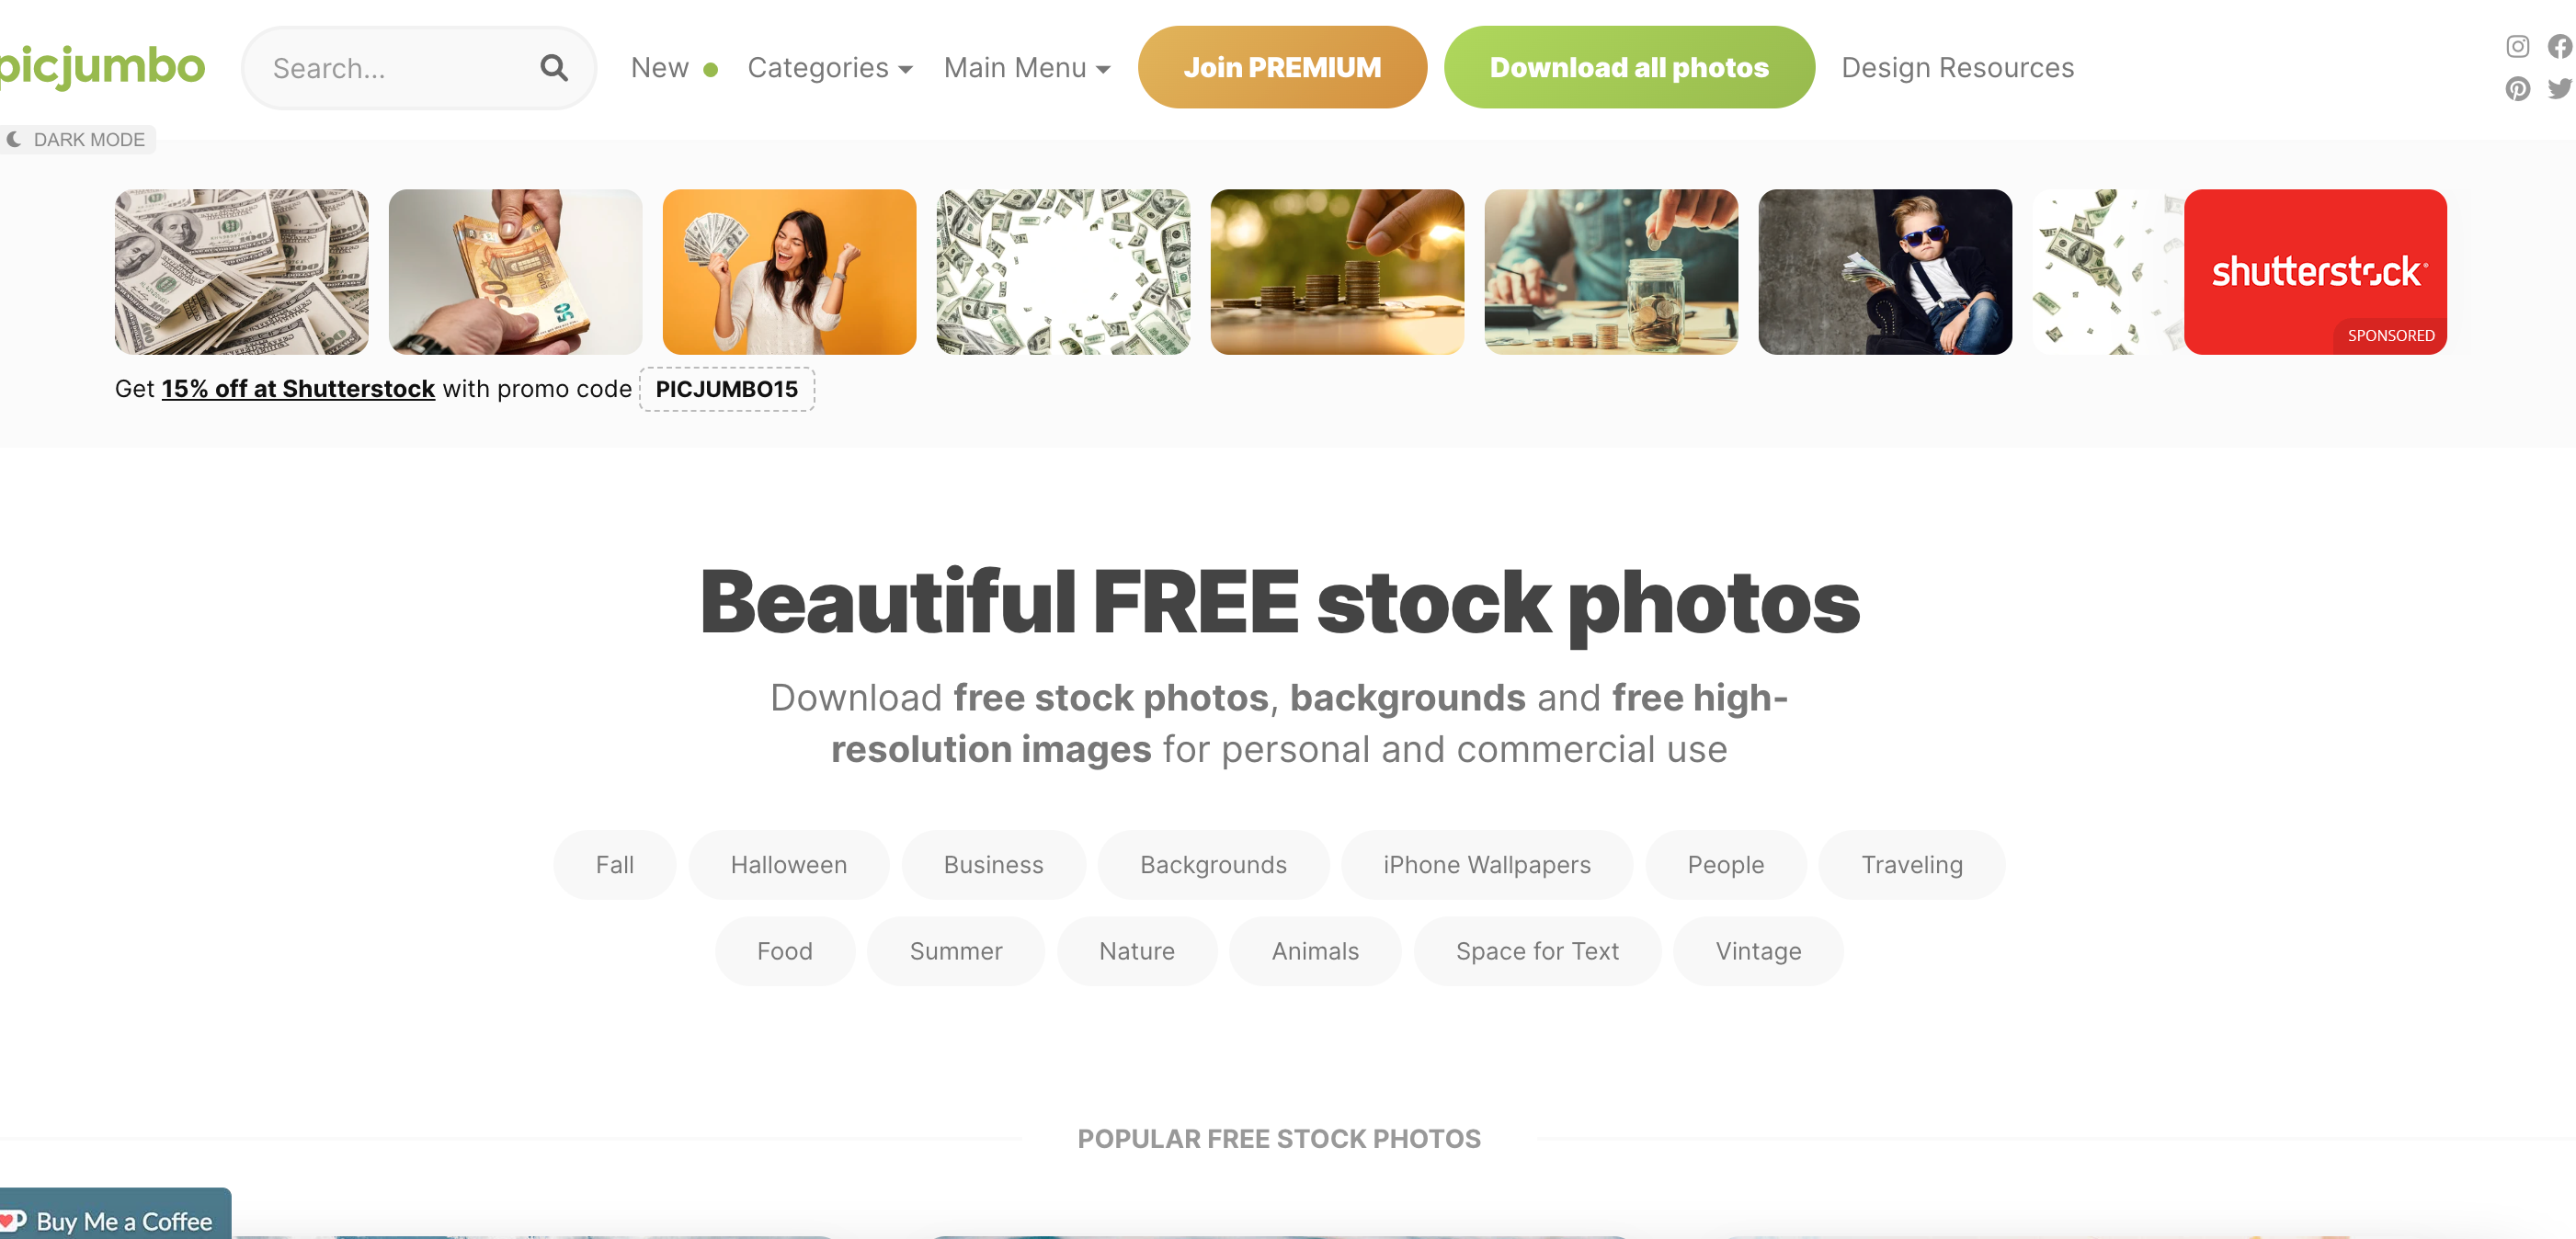Open the woman holding cash thumbnail

[789, 272]
